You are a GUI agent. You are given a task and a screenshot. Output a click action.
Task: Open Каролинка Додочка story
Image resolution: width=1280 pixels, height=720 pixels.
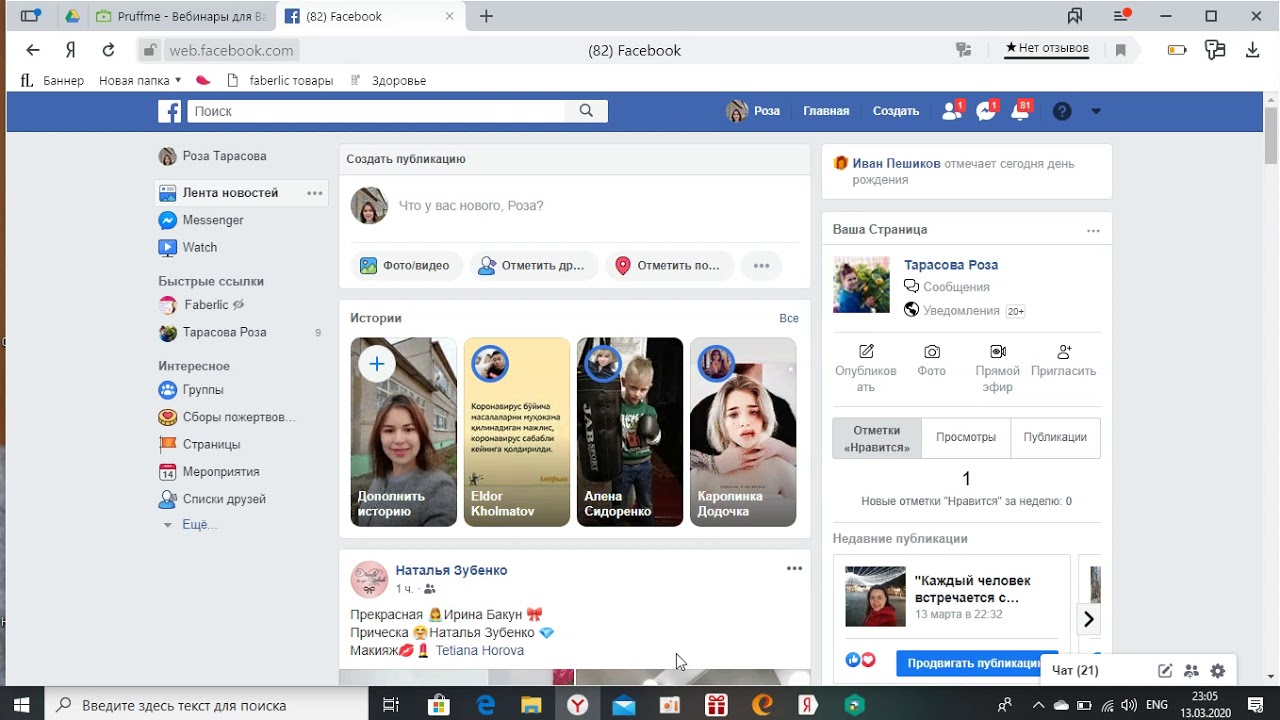[x=743, y=432]
